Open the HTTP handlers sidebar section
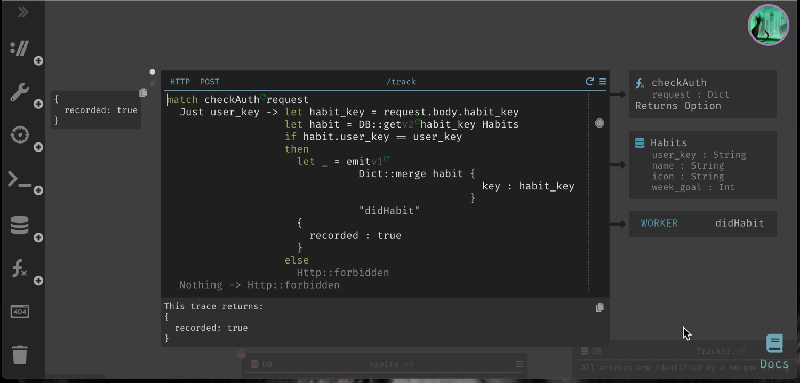The image size is (800, 383). click(x=19, y=49)
